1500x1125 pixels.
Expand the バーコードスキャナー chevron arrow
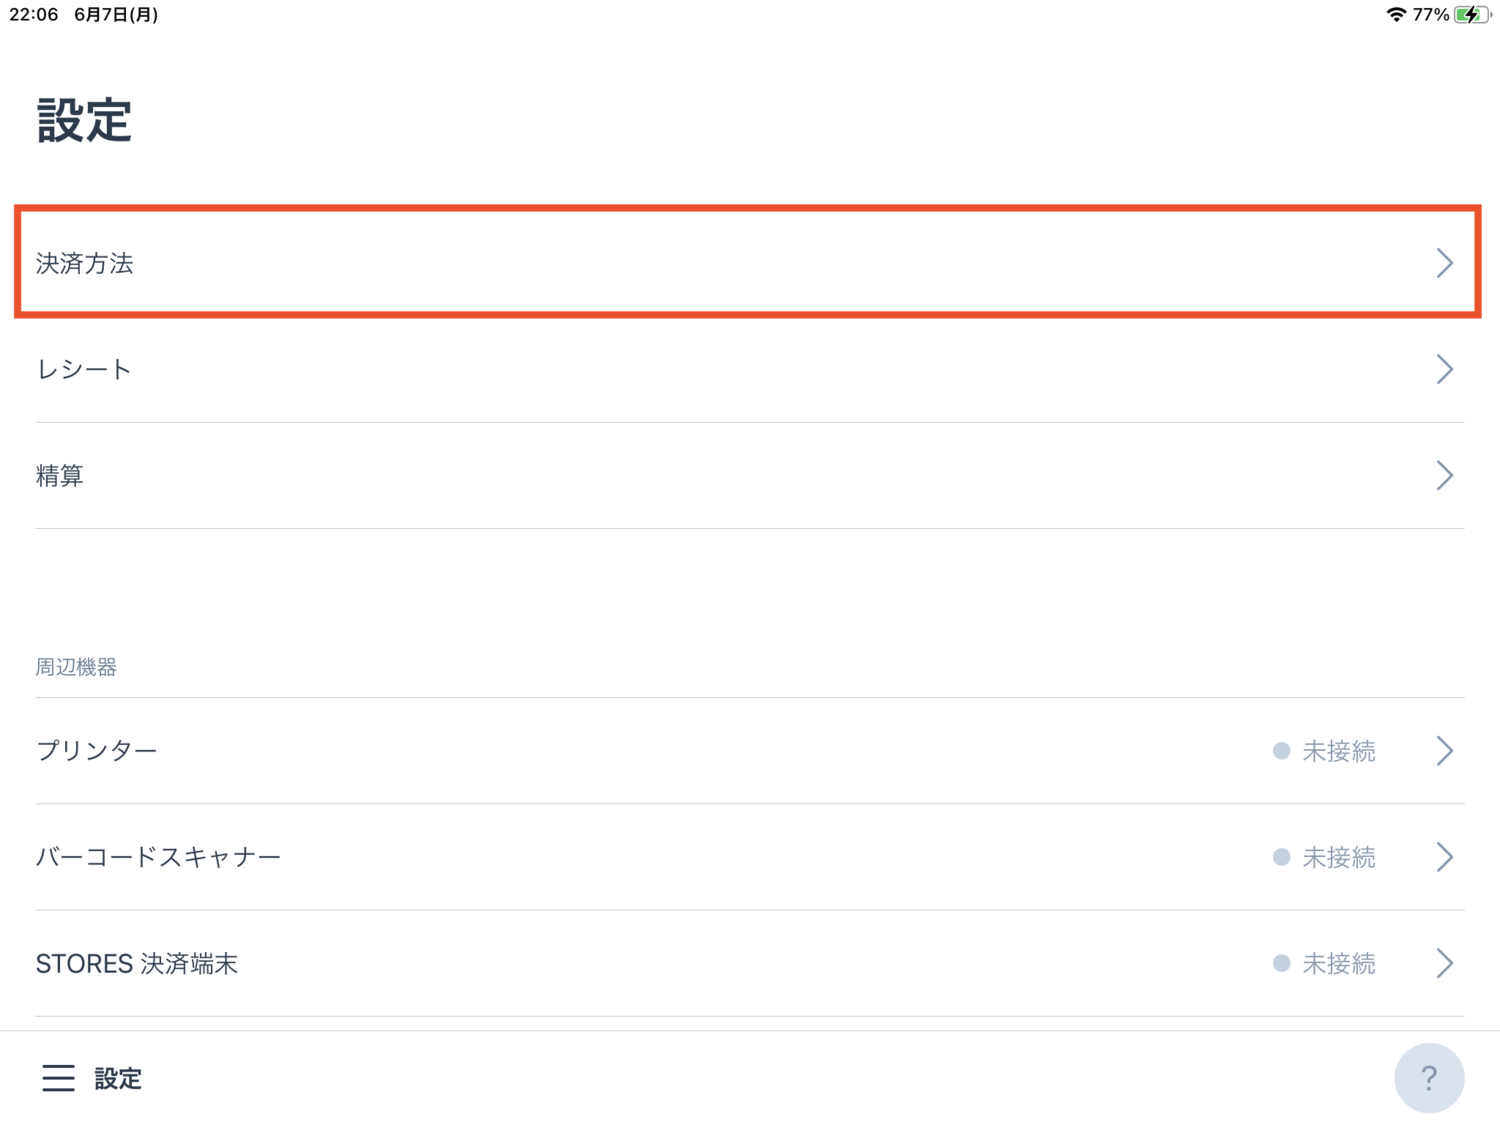[x=1445, y=857]
